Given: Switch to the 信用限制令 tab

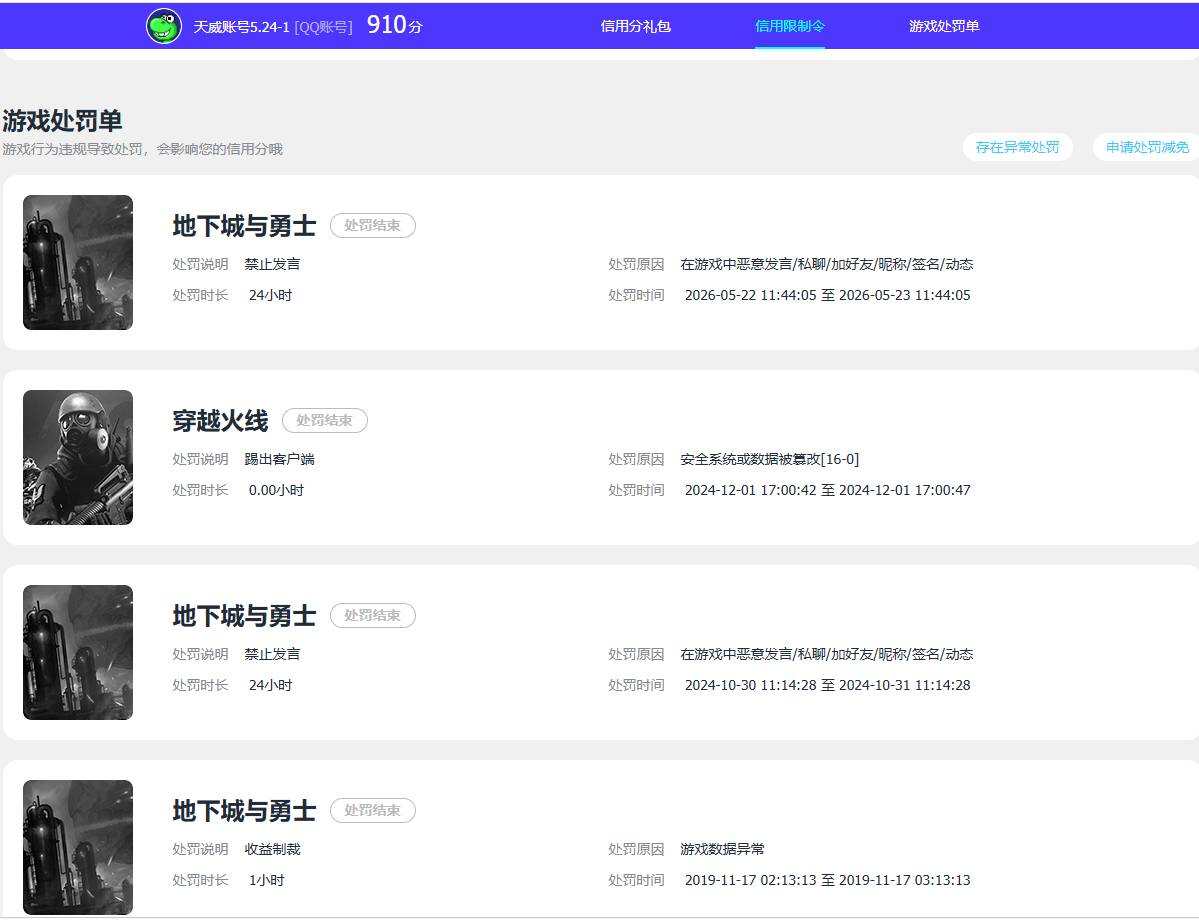Looking at the screenshot, I should tap(790, 26).
